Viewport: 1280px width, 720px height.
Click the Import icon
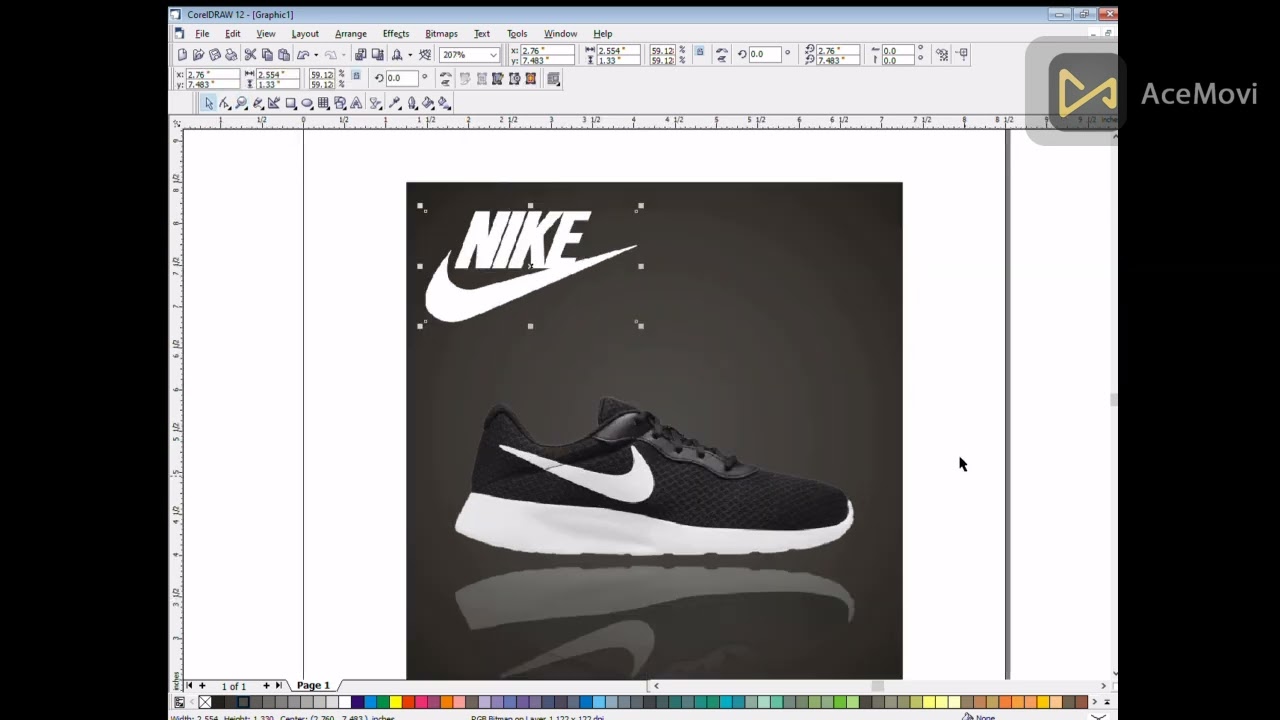click(x=360, y=54)
